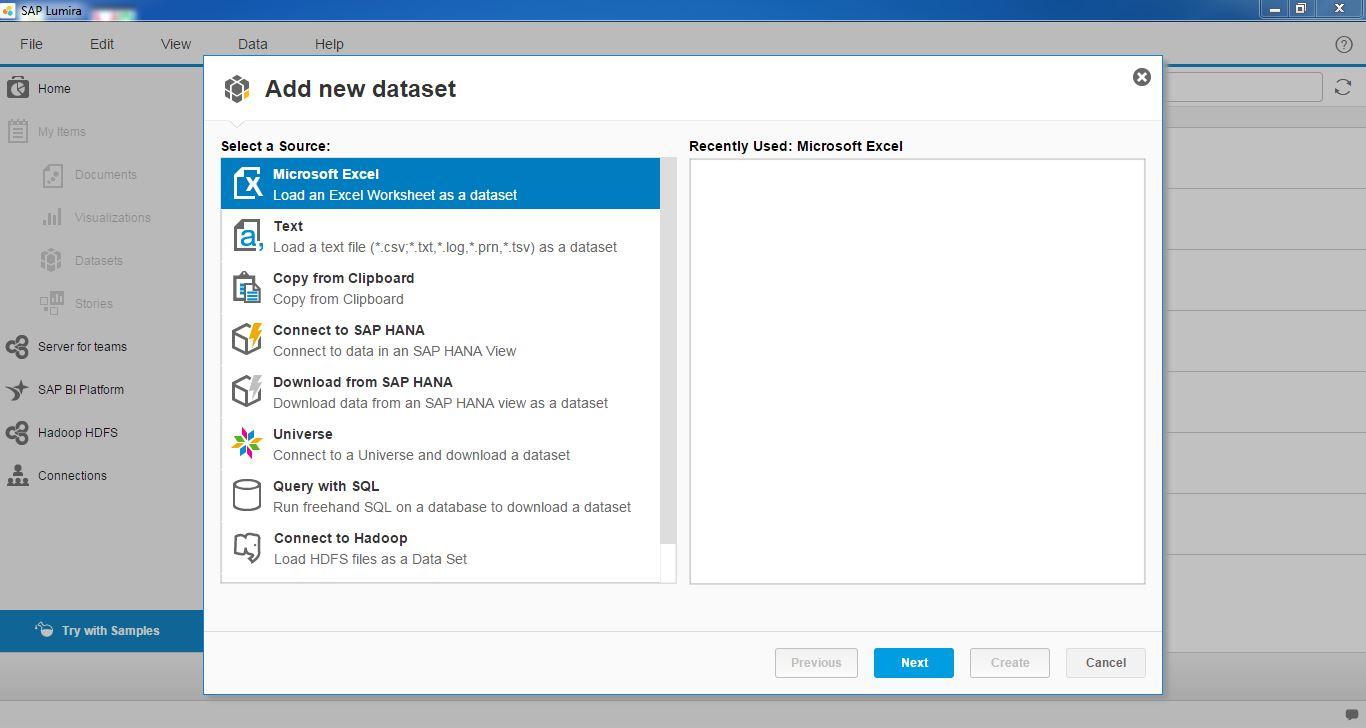Click the dataset cube icon in dialog header
This screenshot has height=728, width=1366.
coord(237,89)
